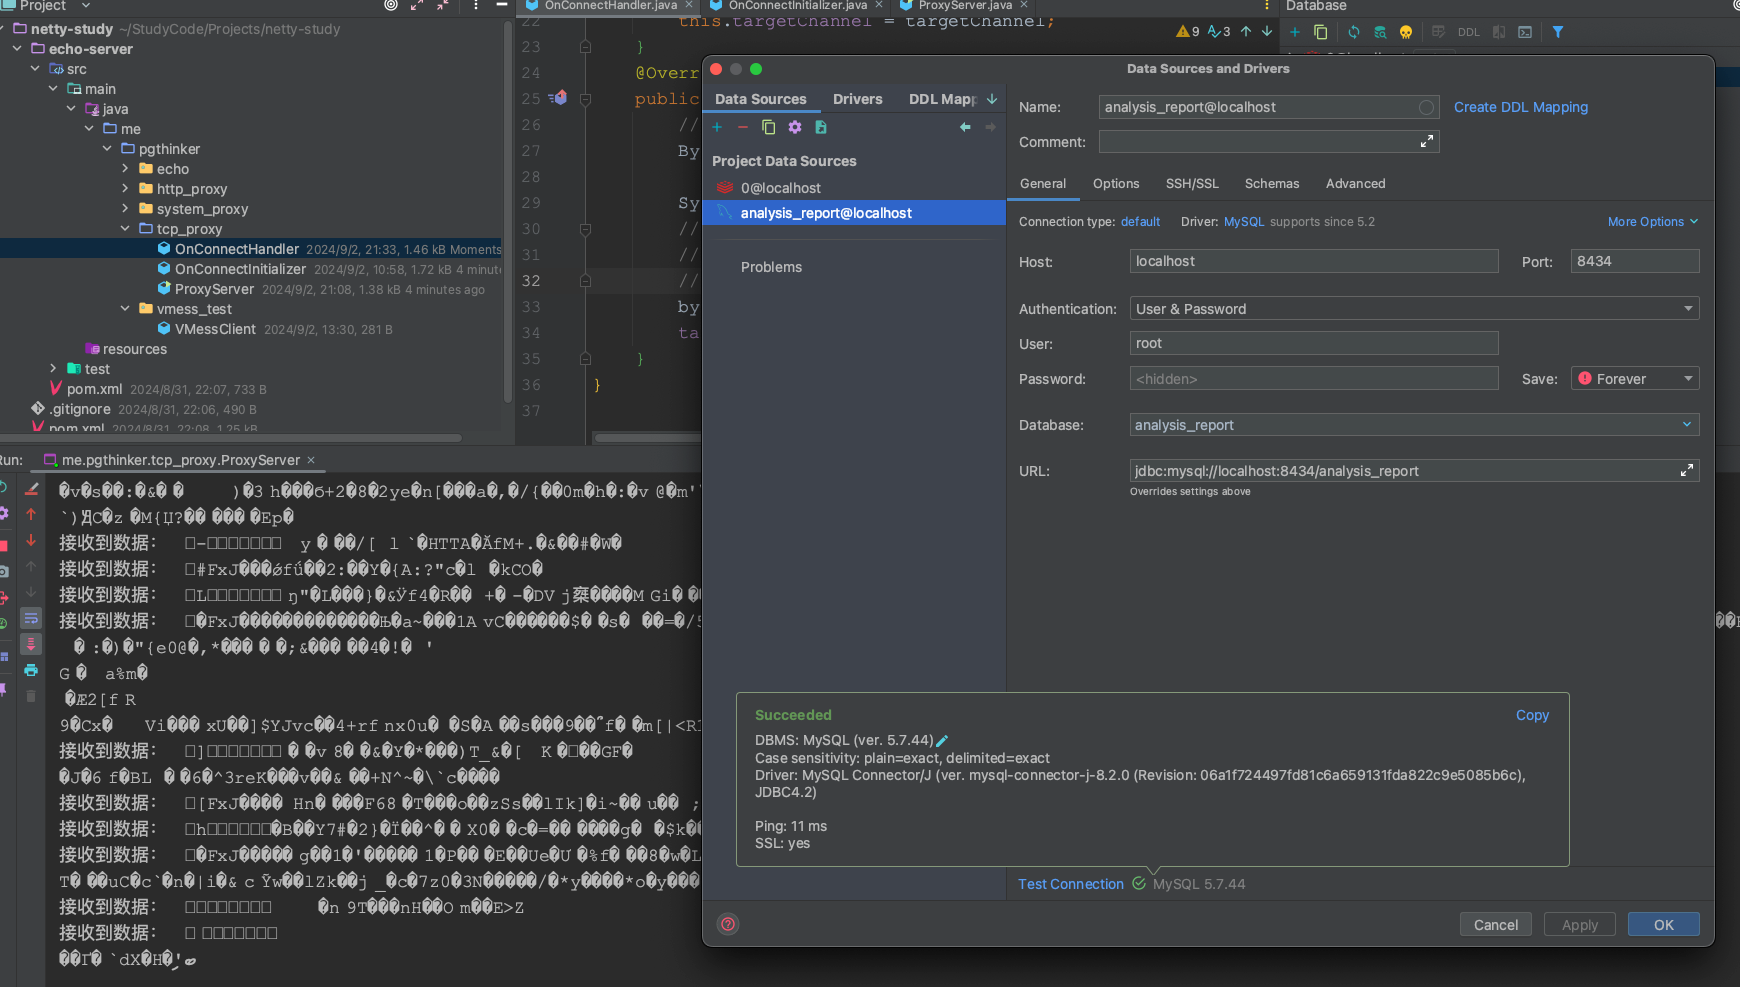Open data source properties icon in Database toolbar
This screenshot has width=1740, height=987.
[1380, 32]
